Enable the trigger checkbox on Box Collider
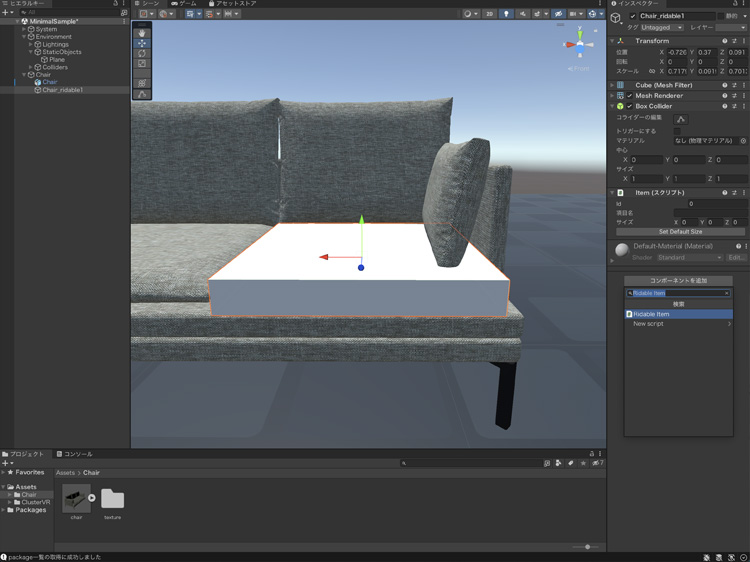 tap(677, 131)
